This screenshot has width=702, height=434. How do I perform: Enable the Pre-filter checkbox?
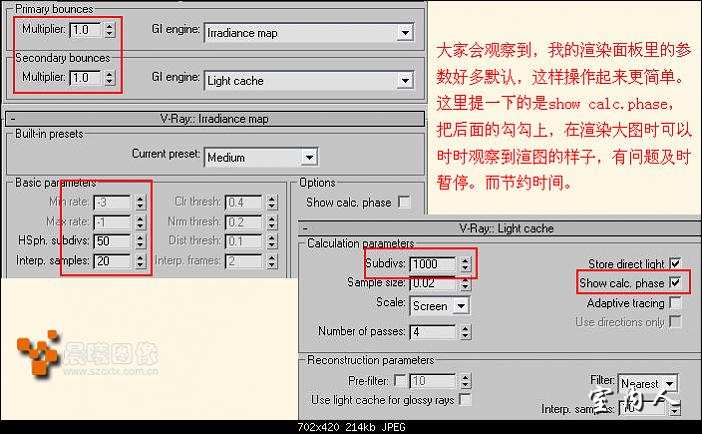point(400,380)
